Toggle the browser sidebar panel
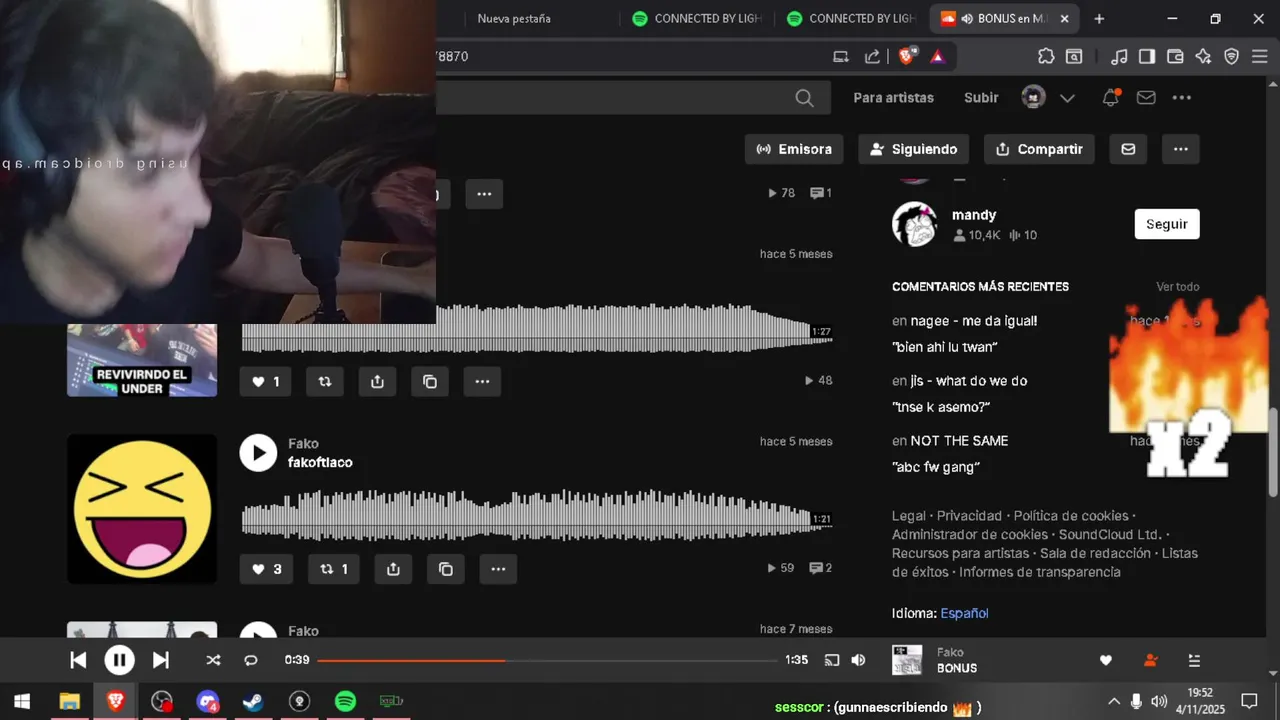Screen dimensions: 1280x720 click(x=1147, y=56)
